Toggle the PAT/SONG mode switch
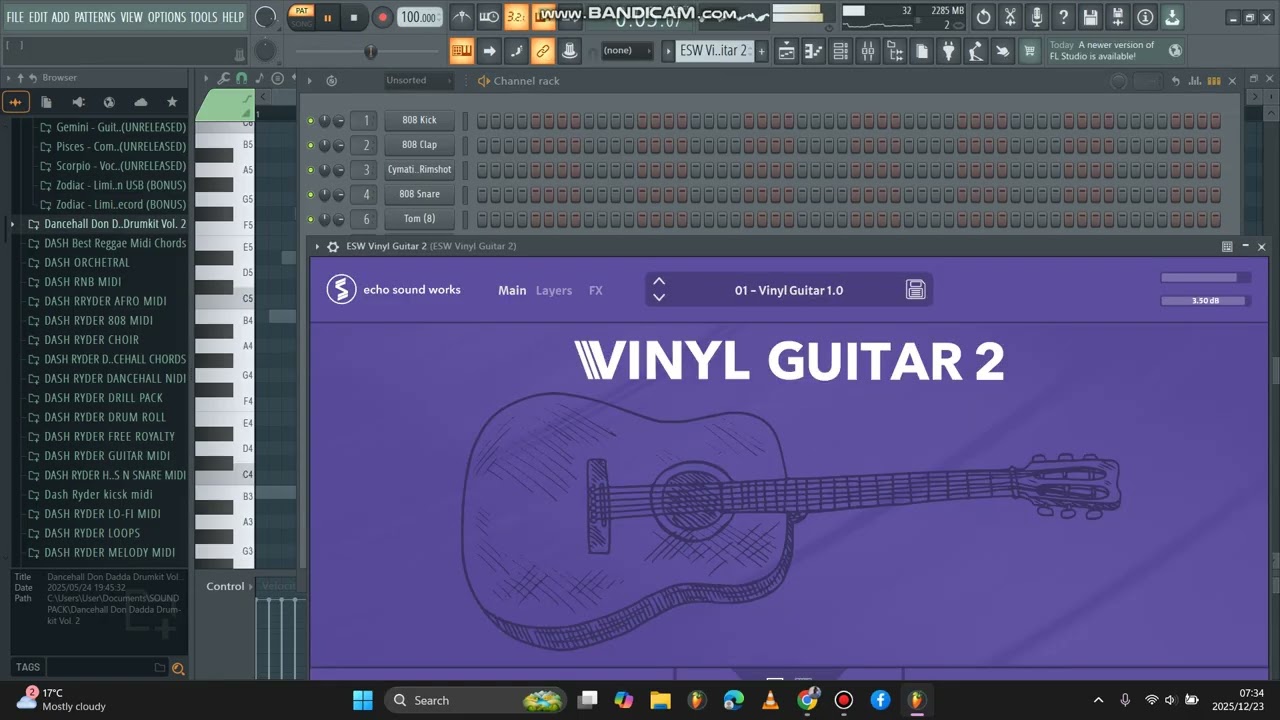 click(x=301, y=17)
